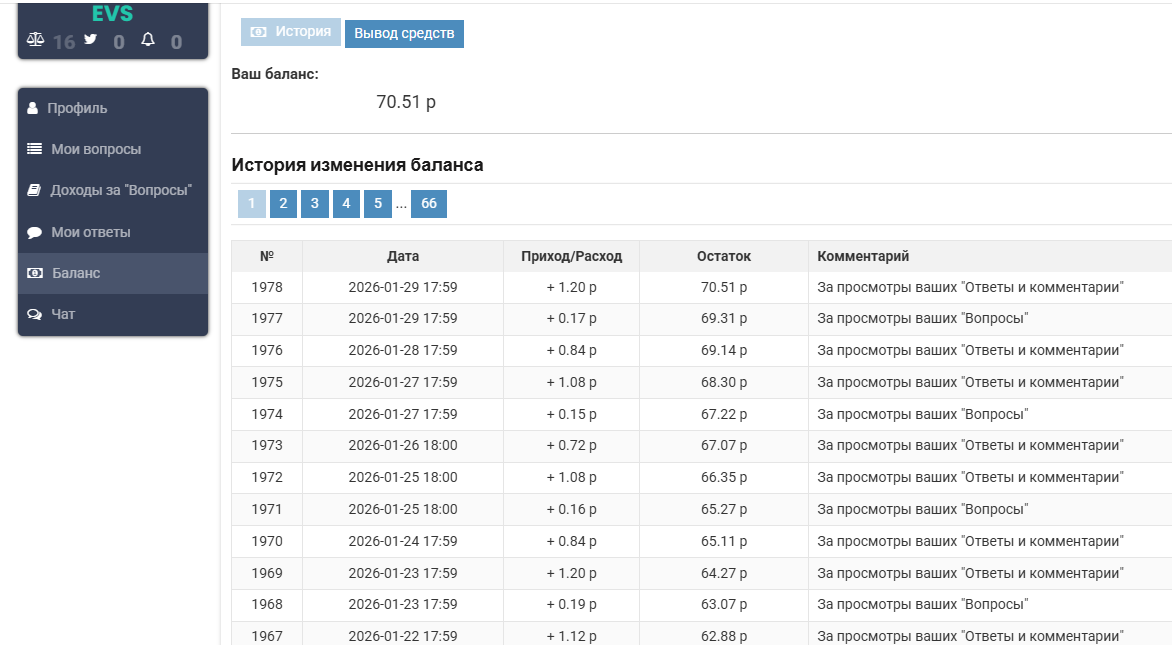Click row number 1971

coord(267,509)
